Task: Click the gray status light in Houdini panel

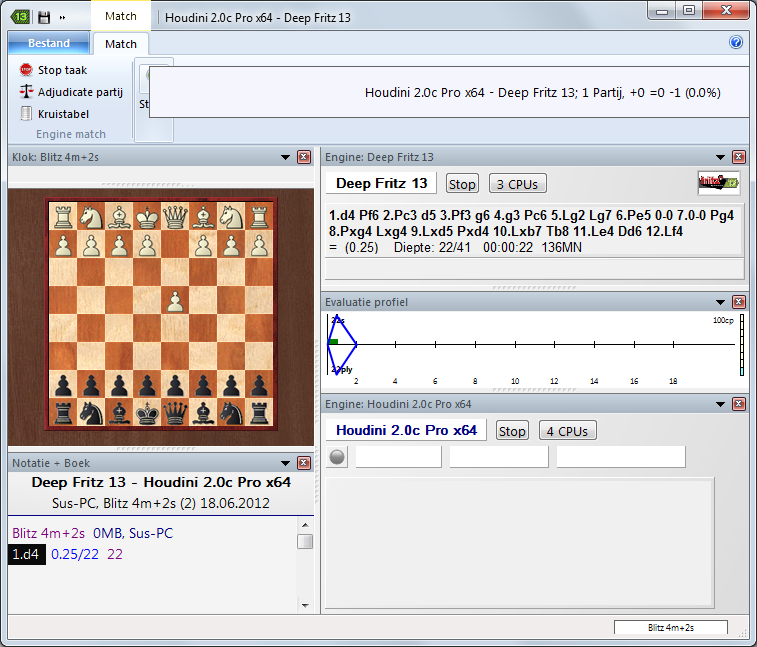Action: pos(338,457)
